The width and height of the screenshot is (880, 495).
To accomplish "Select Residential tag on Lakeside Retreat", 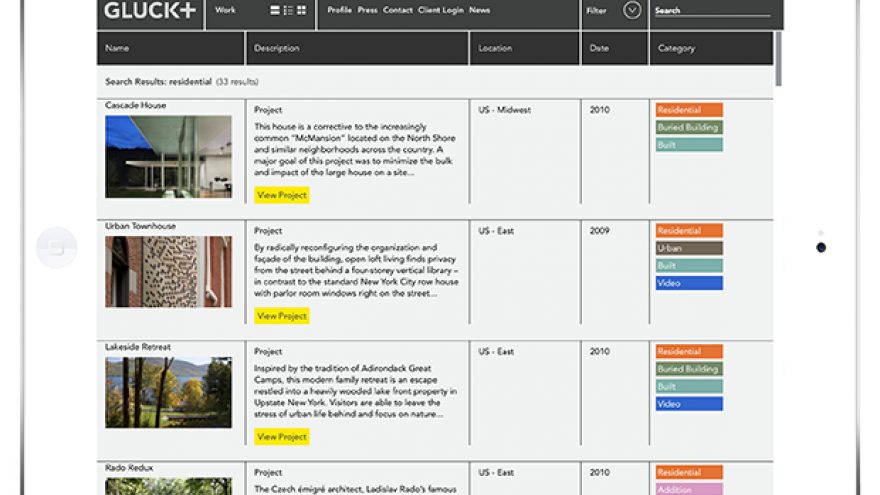I will click(x=689, y=351).
